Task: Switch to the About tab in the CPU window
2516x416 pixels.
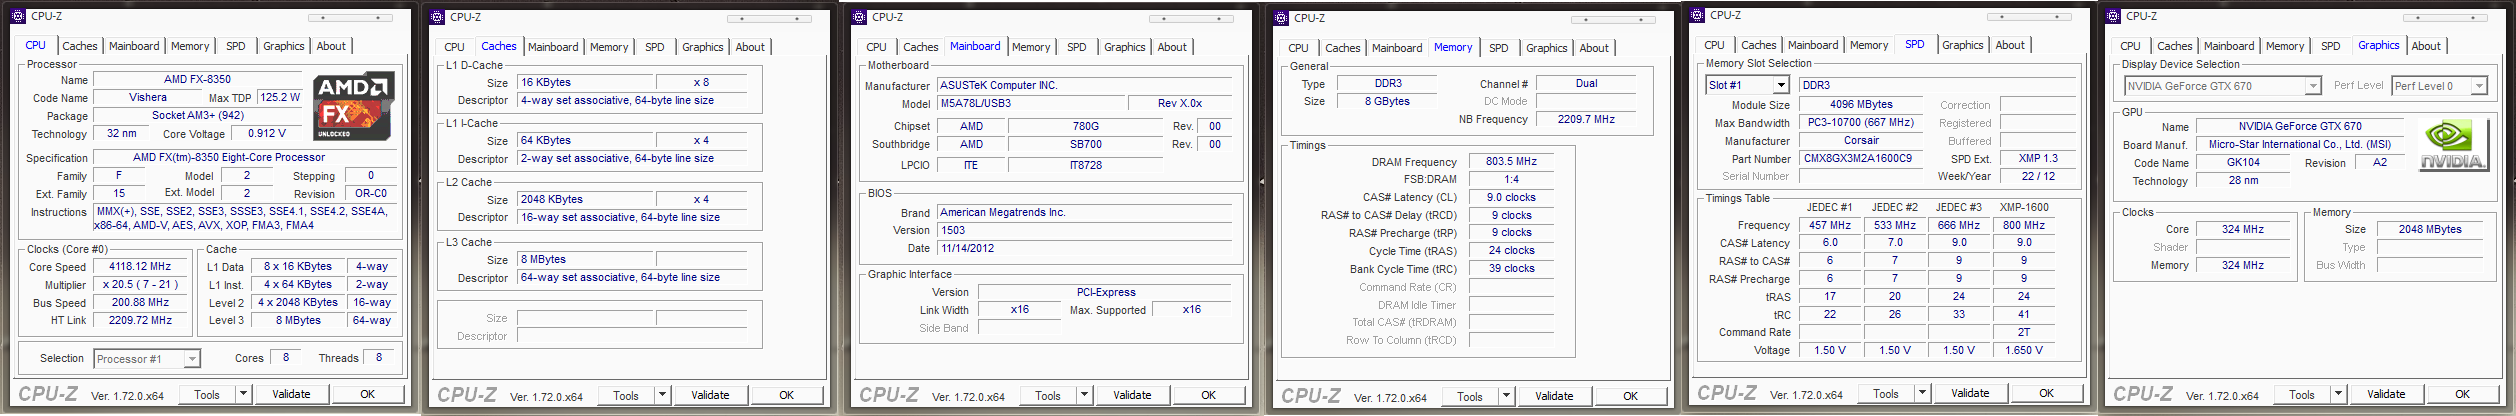Action: point(331,46)
